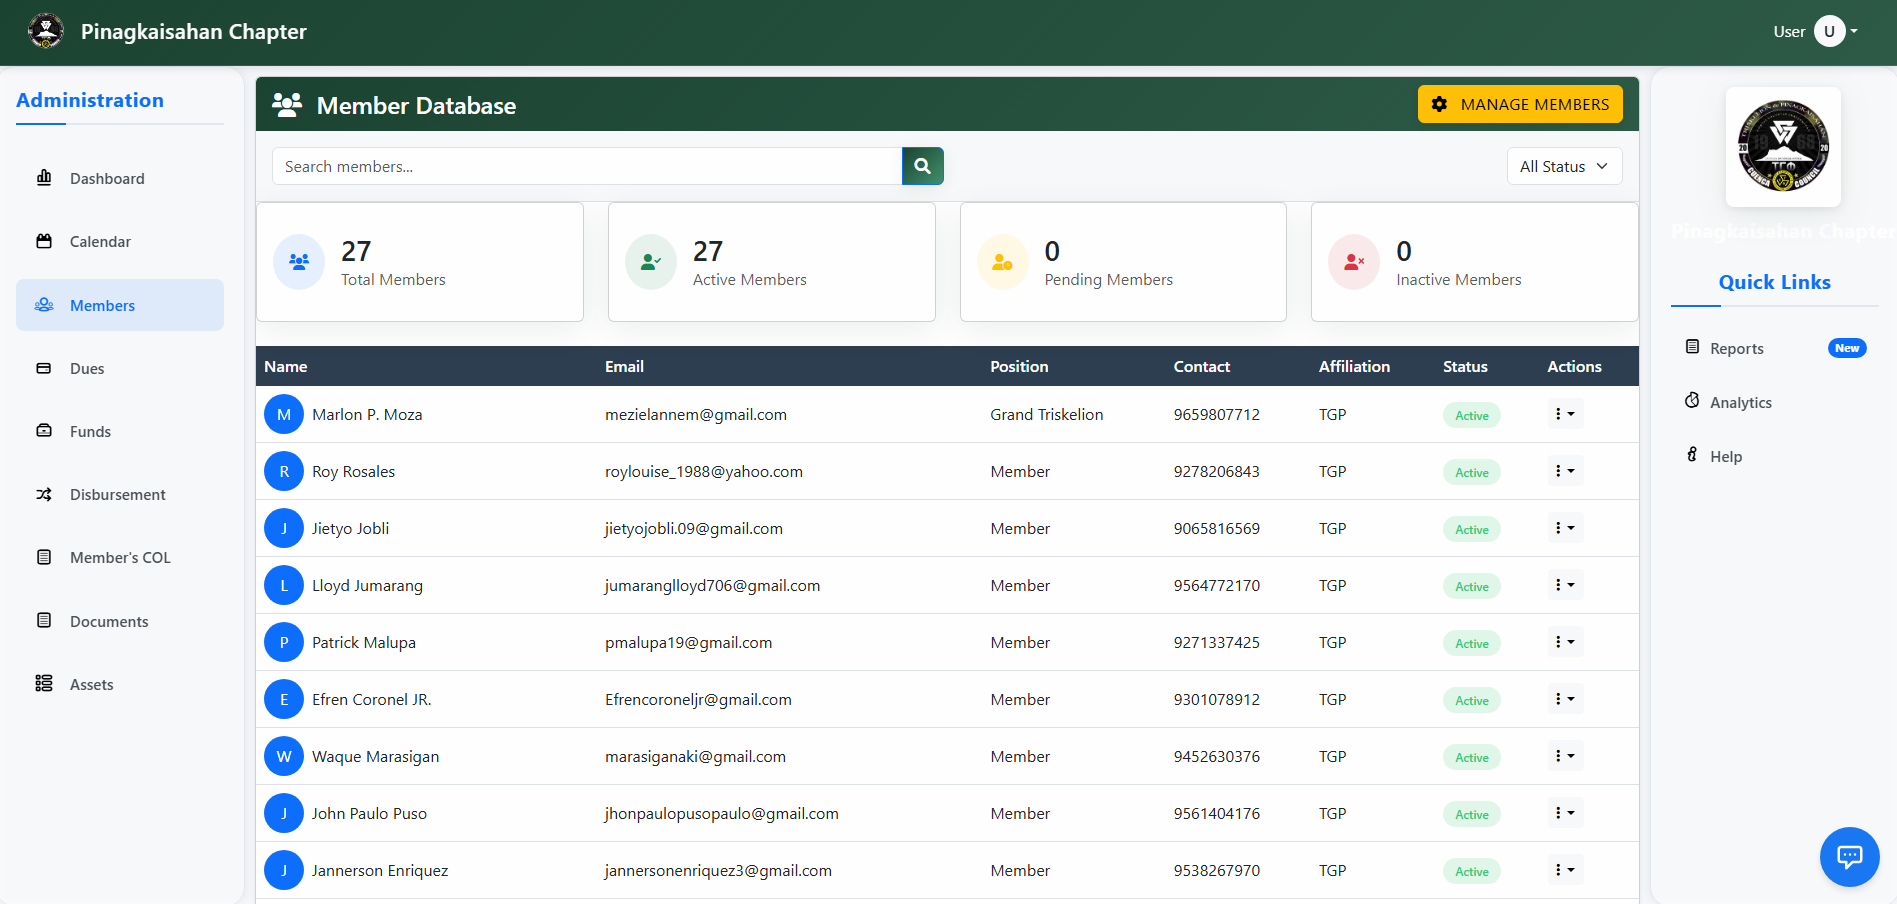Click the Manage Members button

1520,104
